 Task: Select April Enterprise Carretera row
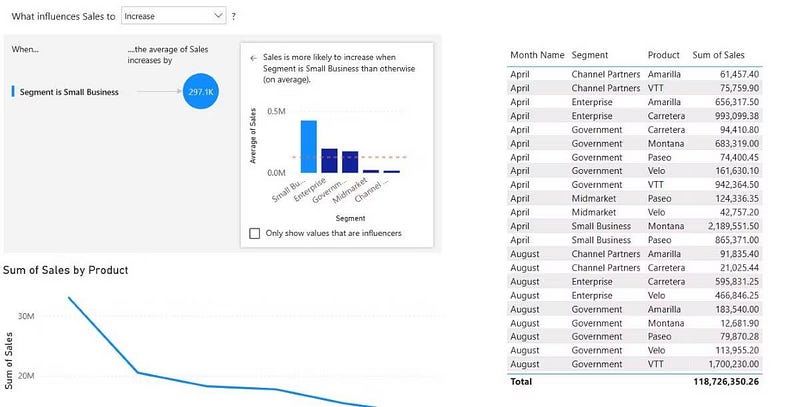point(634,116)
